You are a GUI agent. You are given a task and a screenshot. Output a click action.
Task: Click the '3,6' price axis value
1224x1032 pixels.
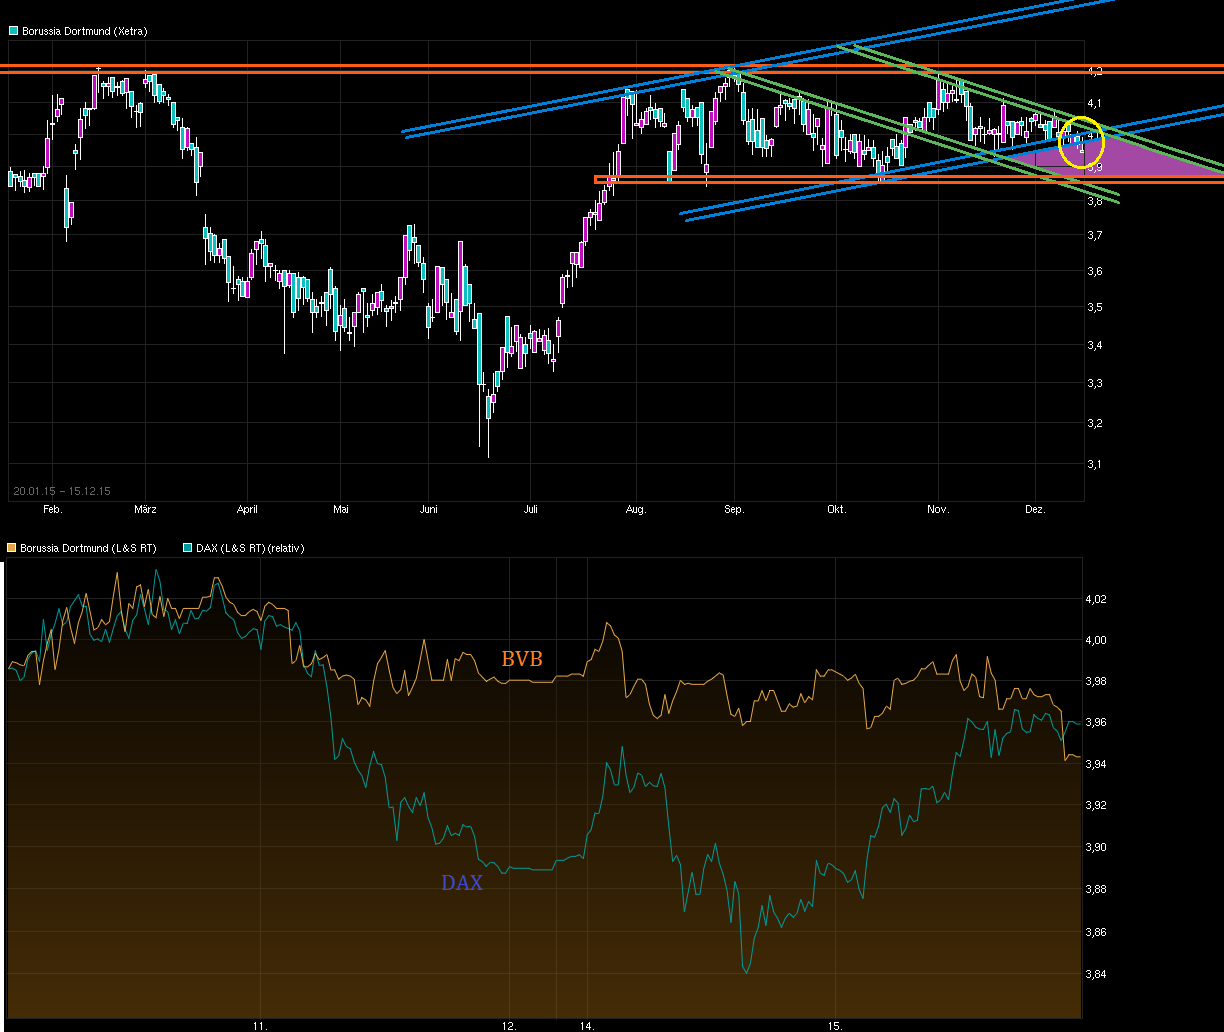pyautogui.click(x=1096, y=271)
